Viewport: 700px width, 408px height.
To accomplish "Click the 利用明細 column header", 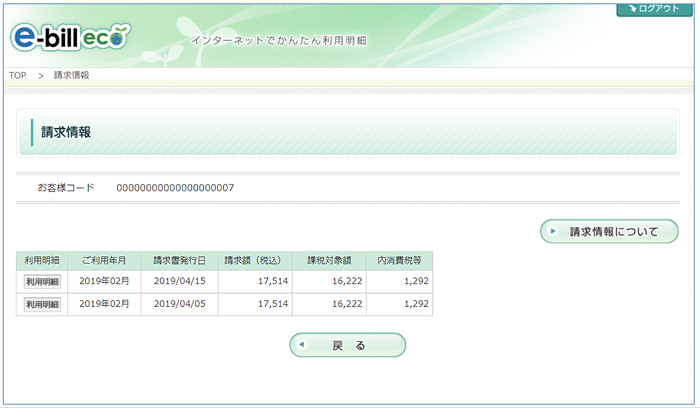I will tap(42, 261).
